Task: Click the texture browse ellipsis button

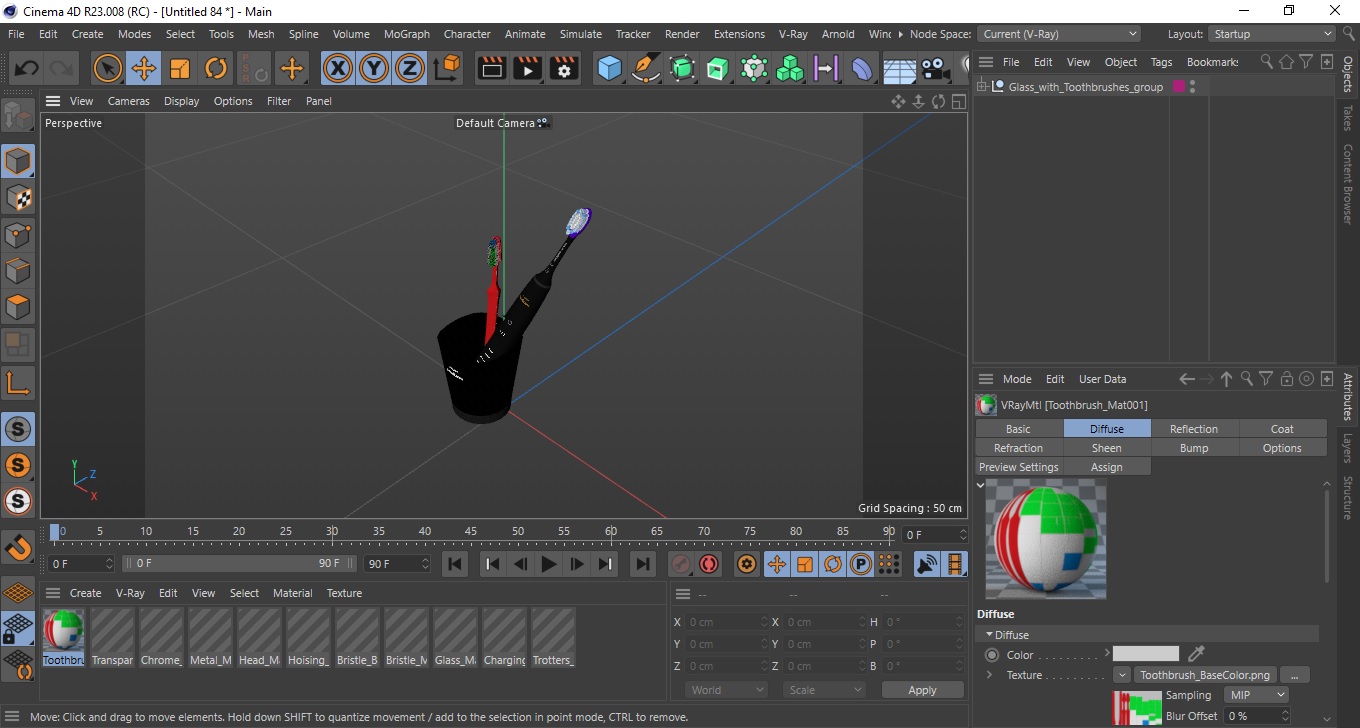Action: click(1294, 675)
